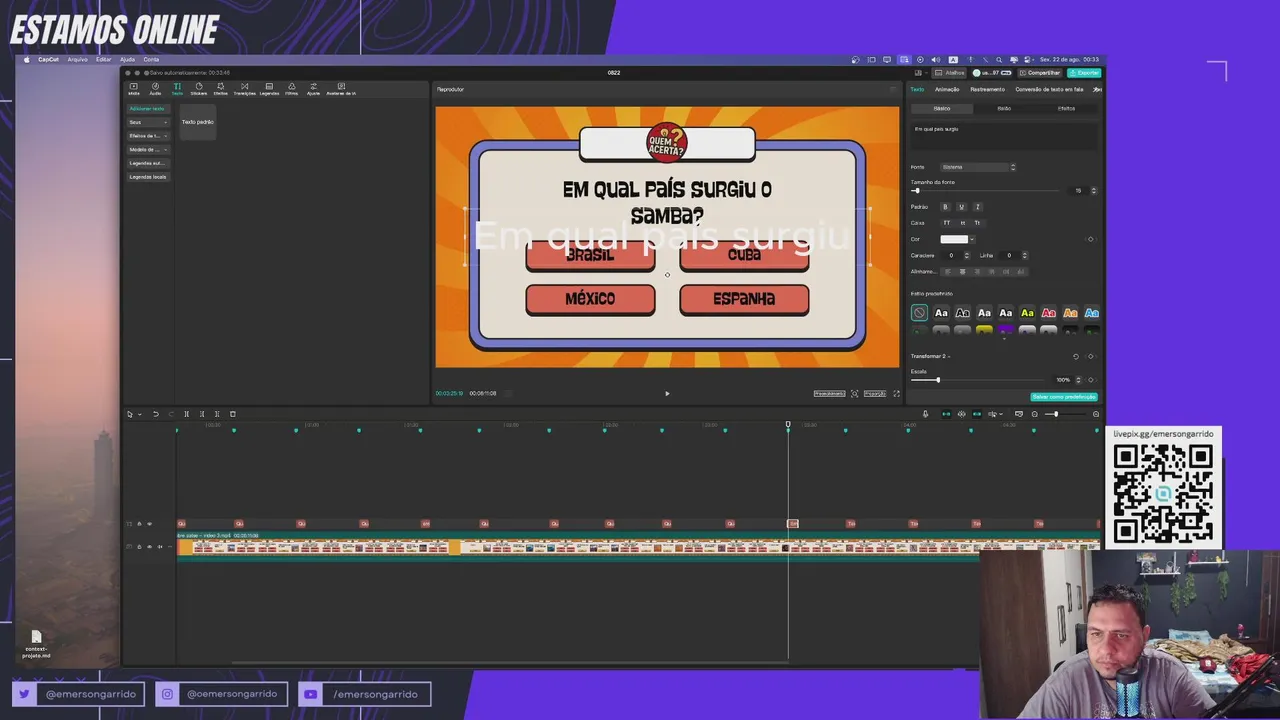Select the Básico sub-tab
Viewport: 1280px width, 720px height.
pyautogui.click(x=942, y=108)
